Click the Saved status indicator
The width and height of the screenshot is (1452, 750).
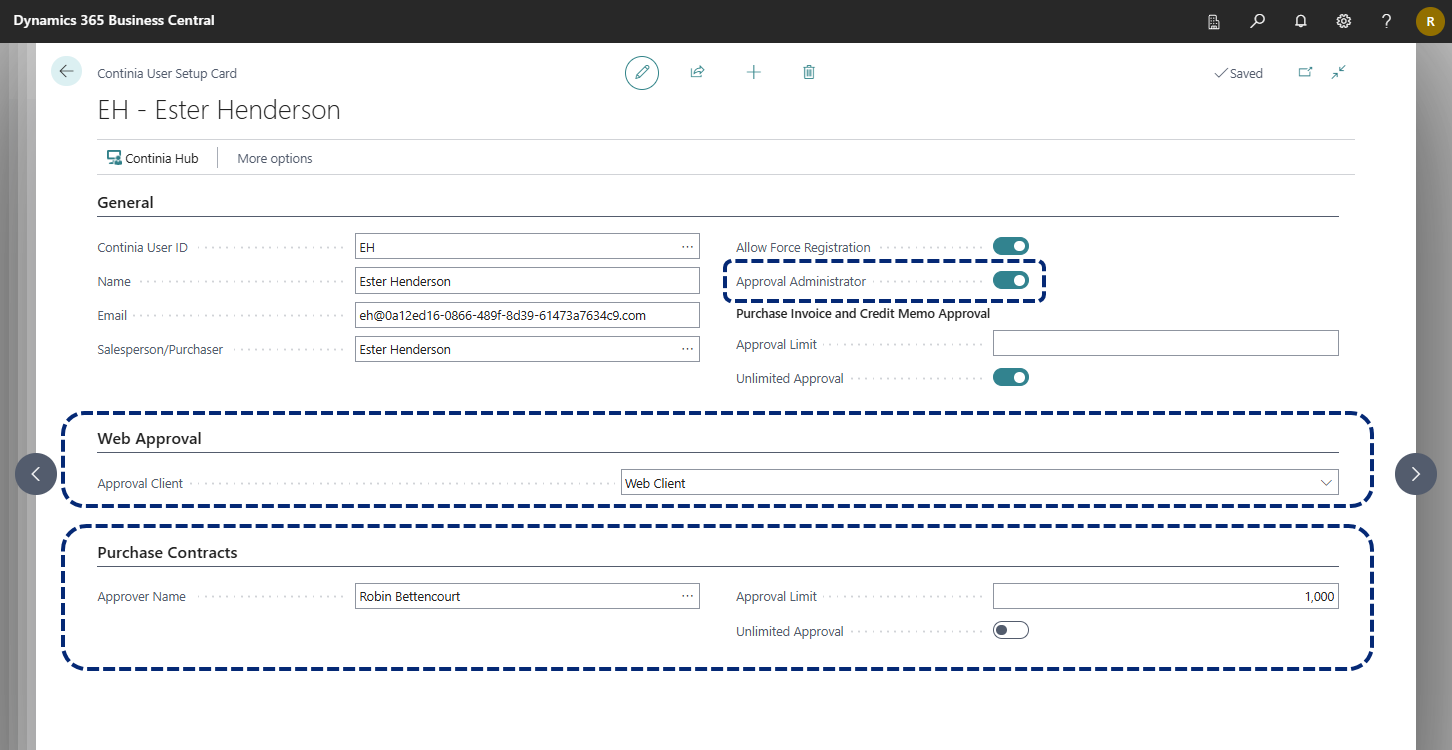(x=1238, y=73)
